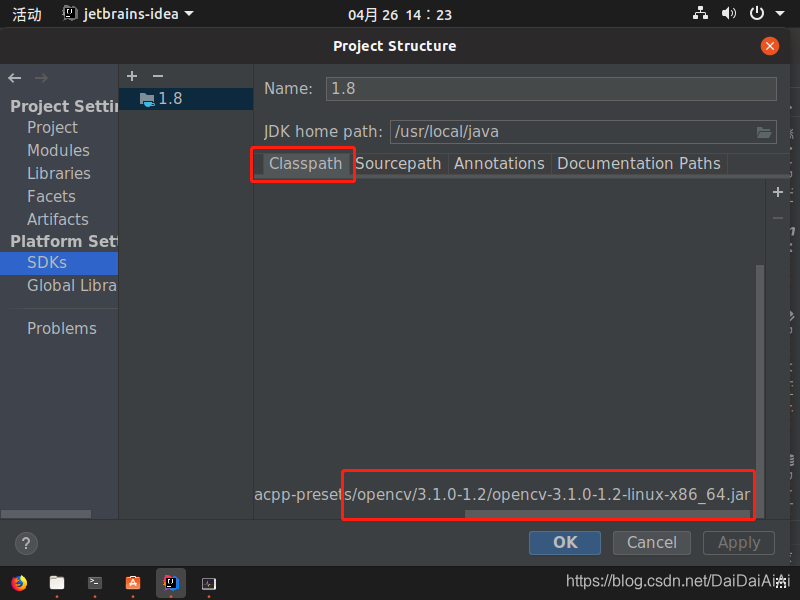This screenshot has height=600, width=800.
Task: Add a new SDK with plus icon
Action: tap(131, 75)
